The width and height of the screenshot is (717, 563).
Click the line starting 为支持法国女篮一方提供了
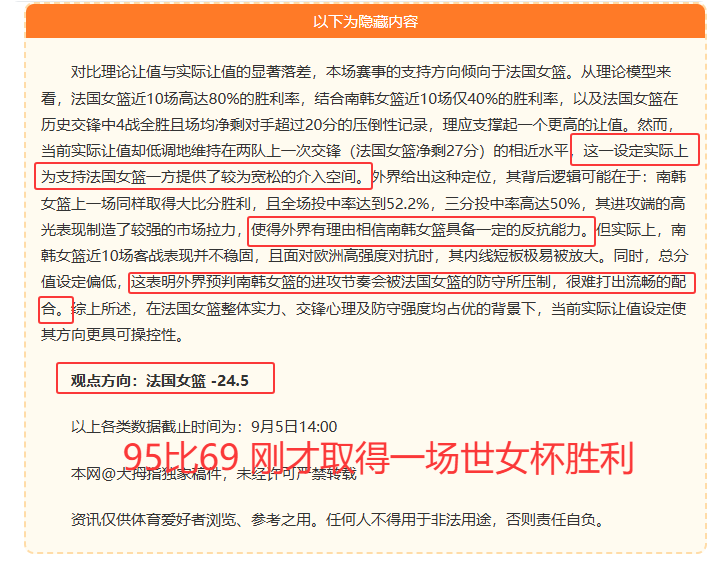pos(364,177)
